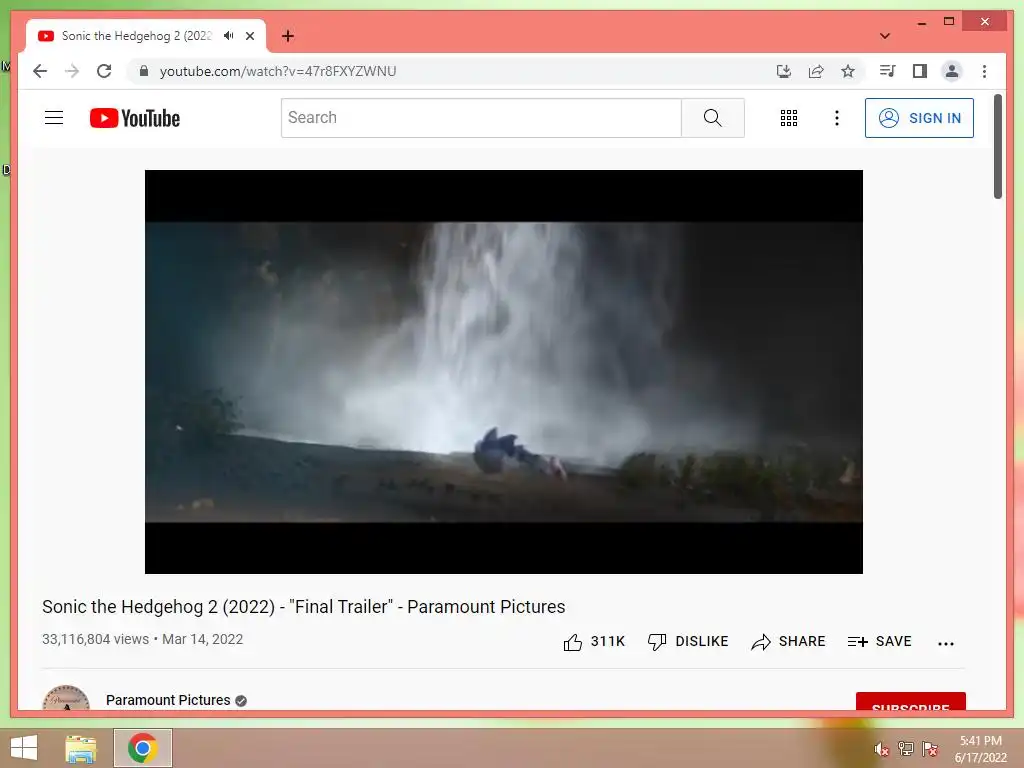Like the video with thumbs up 311K
Screen dimensions: 1024x768
click(594, 642)
